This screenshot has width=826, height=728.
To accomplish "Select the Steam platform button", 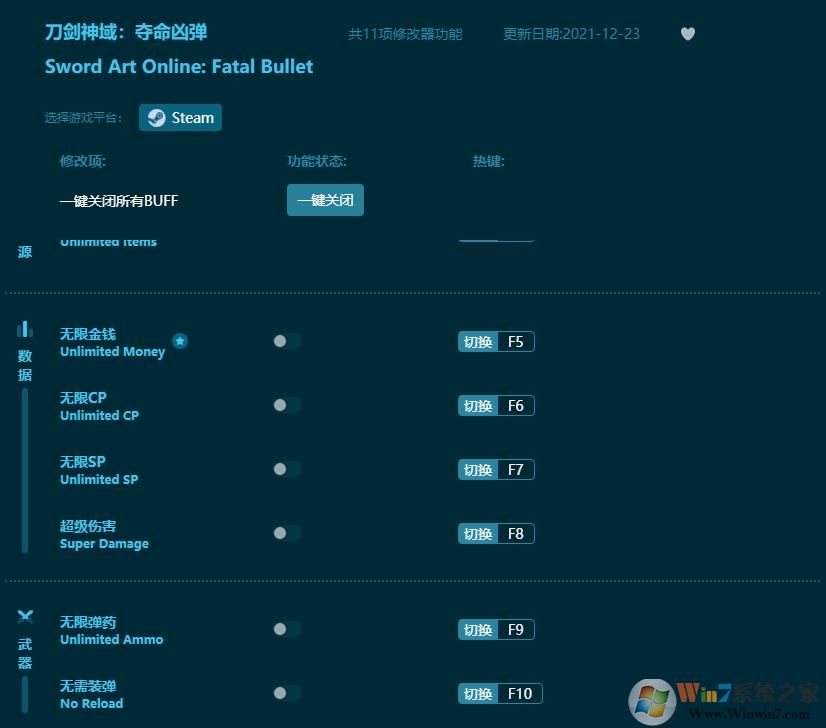I will click(x=180, y=117).
